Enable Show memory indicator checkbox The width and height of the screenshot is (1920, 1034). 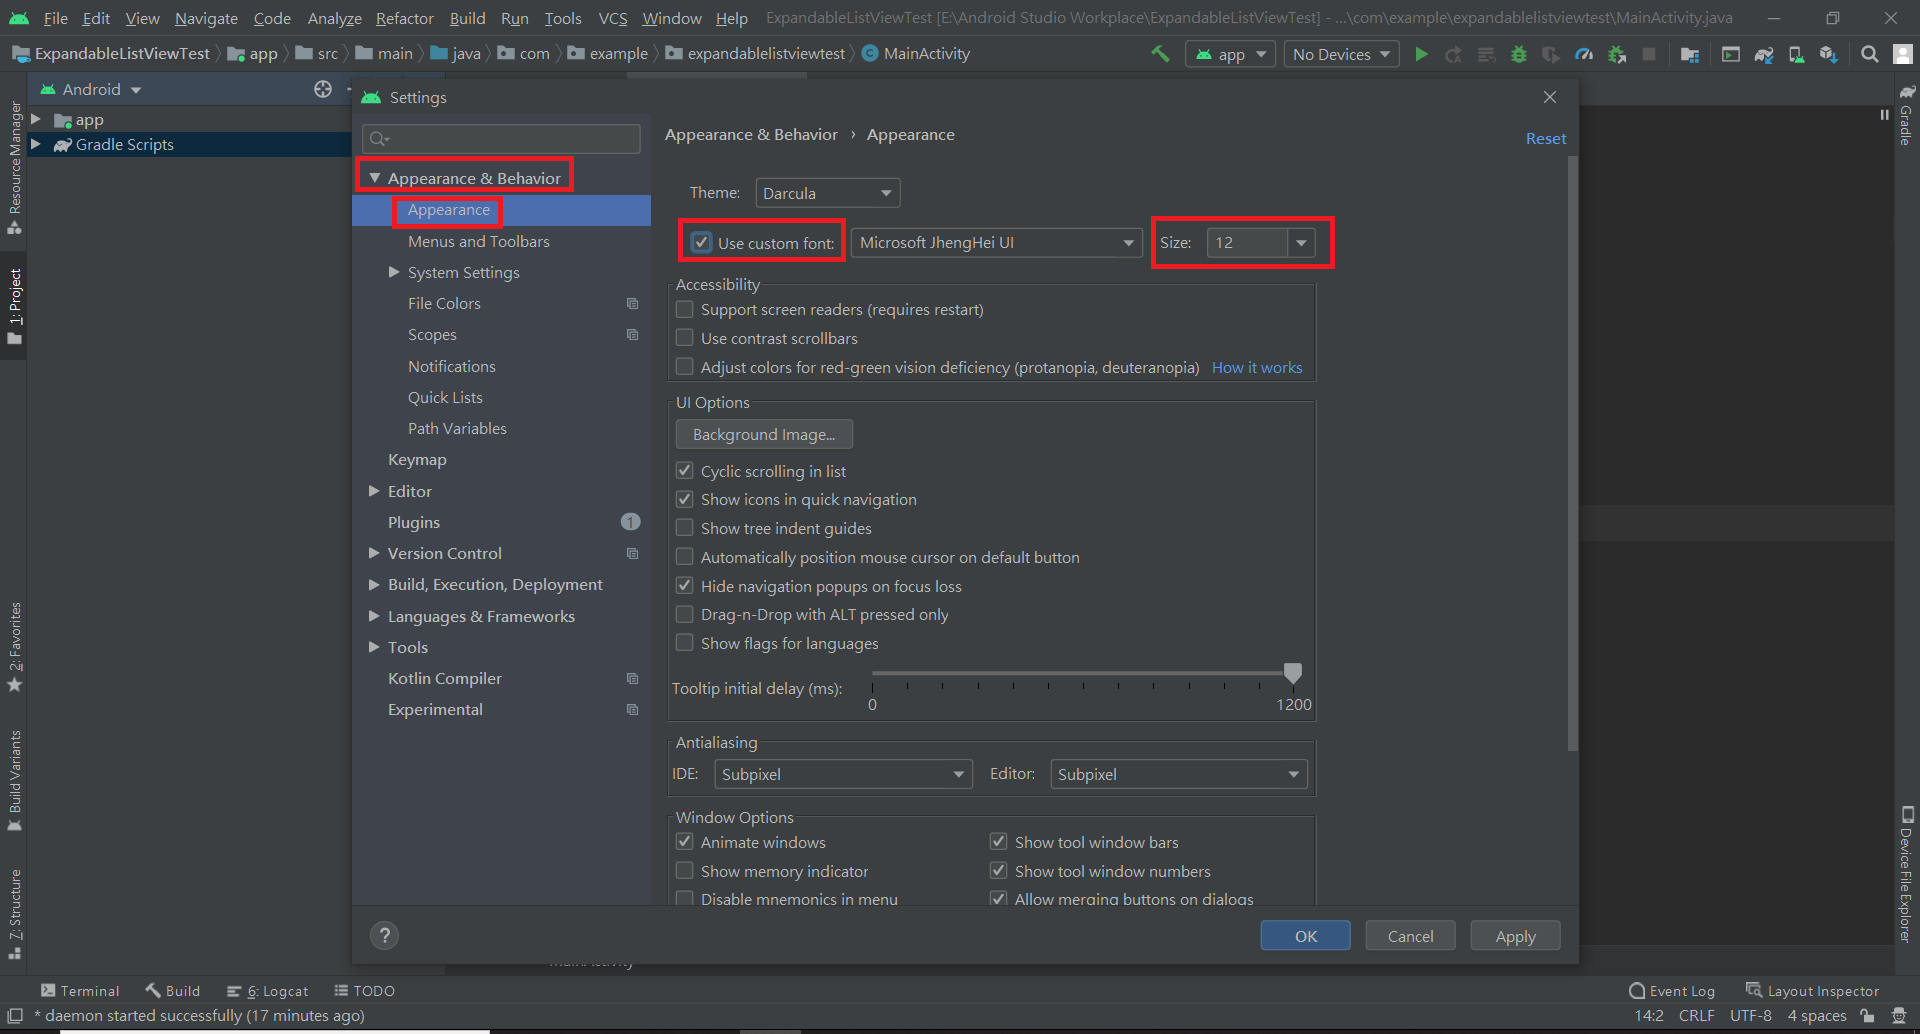pyautogui.click(x=685, y=871)
